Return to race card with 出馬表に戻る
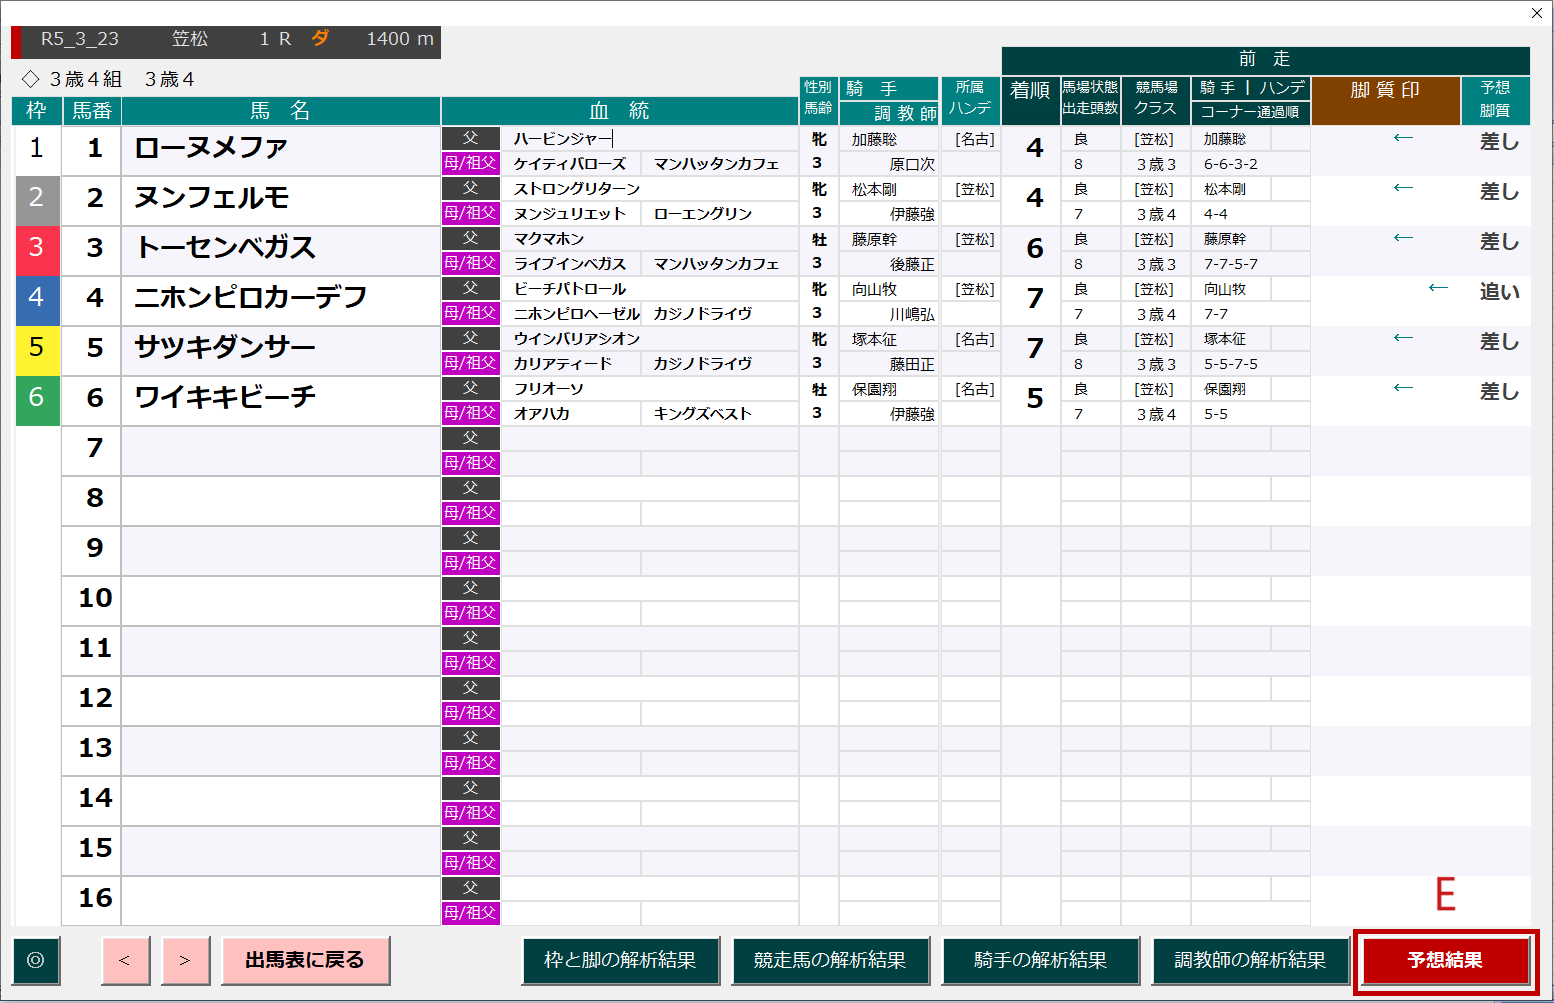This screenshot has width=1554, height=1003. pos(305,960)
